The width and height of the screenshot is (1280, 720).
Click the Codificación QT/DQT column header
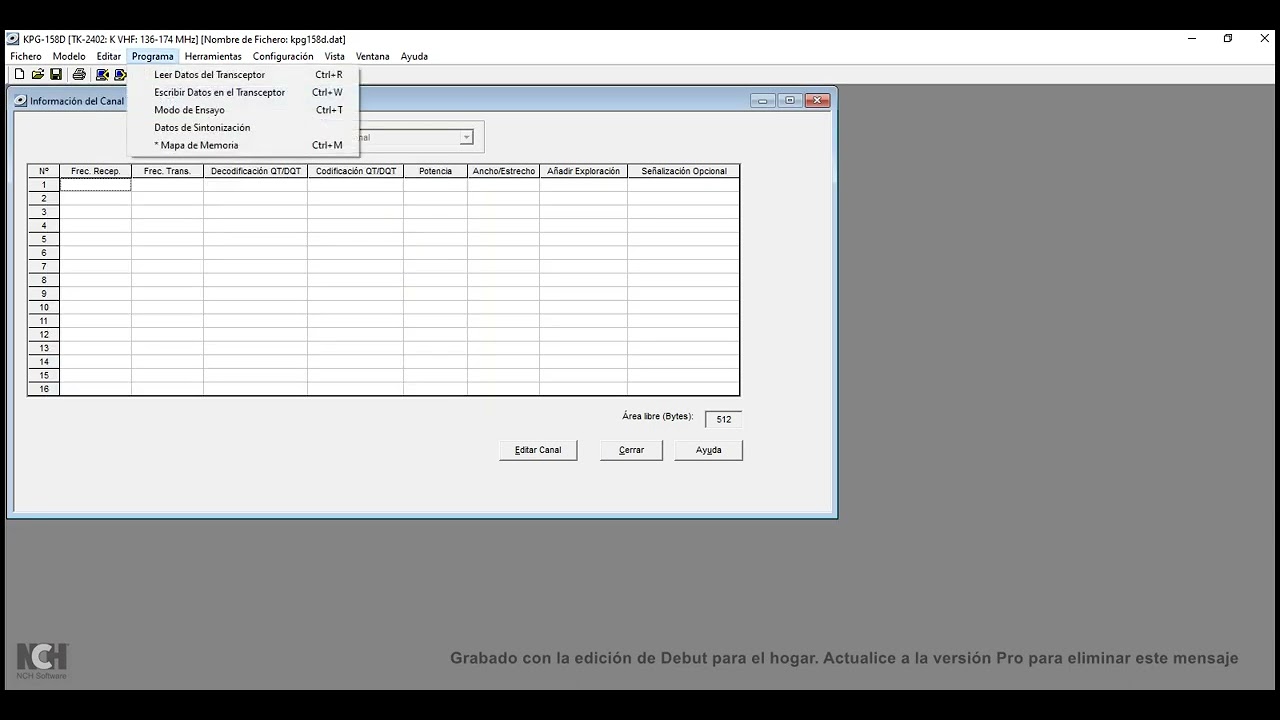(356, 171)
